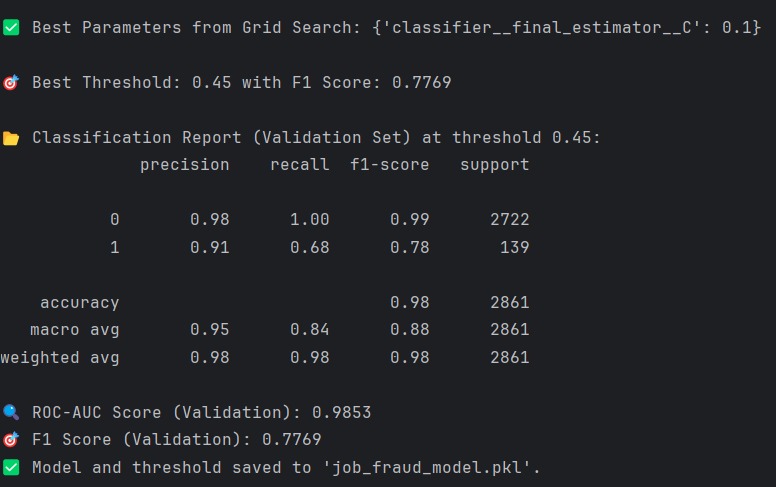Click class 1 row label
Screen dimensions: 776x487
tap(114, 247)
